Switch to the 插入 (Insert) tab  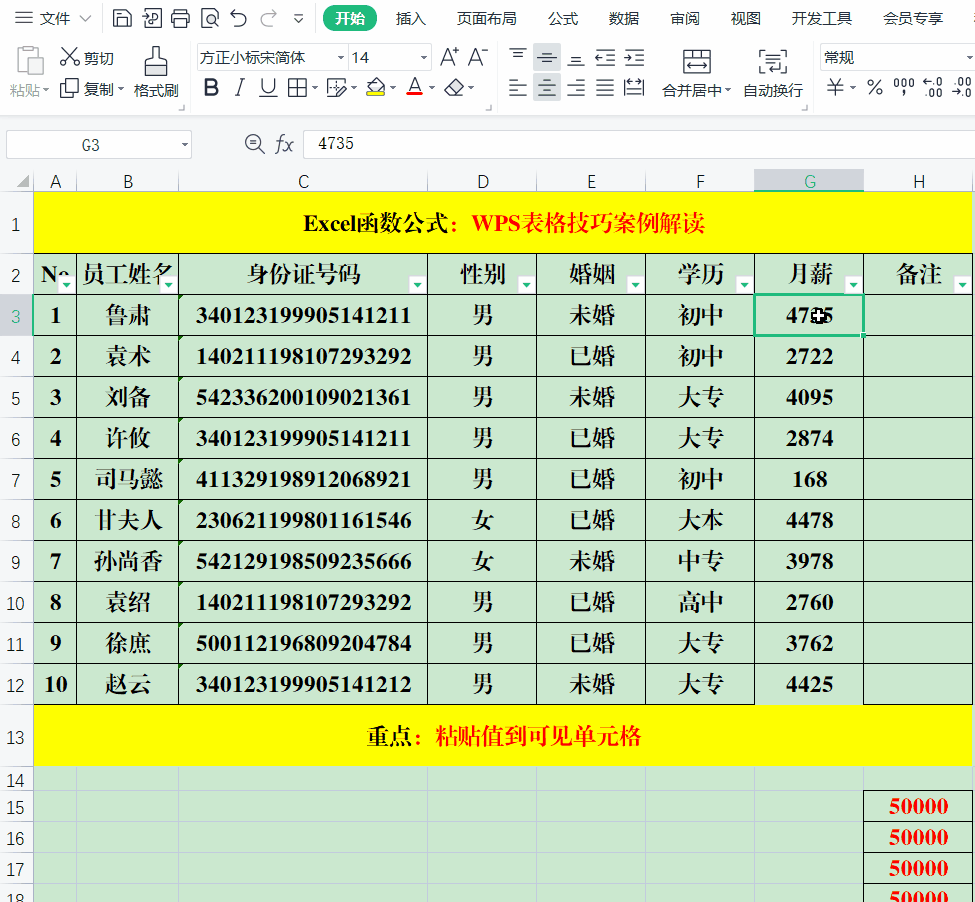[410, 18]
